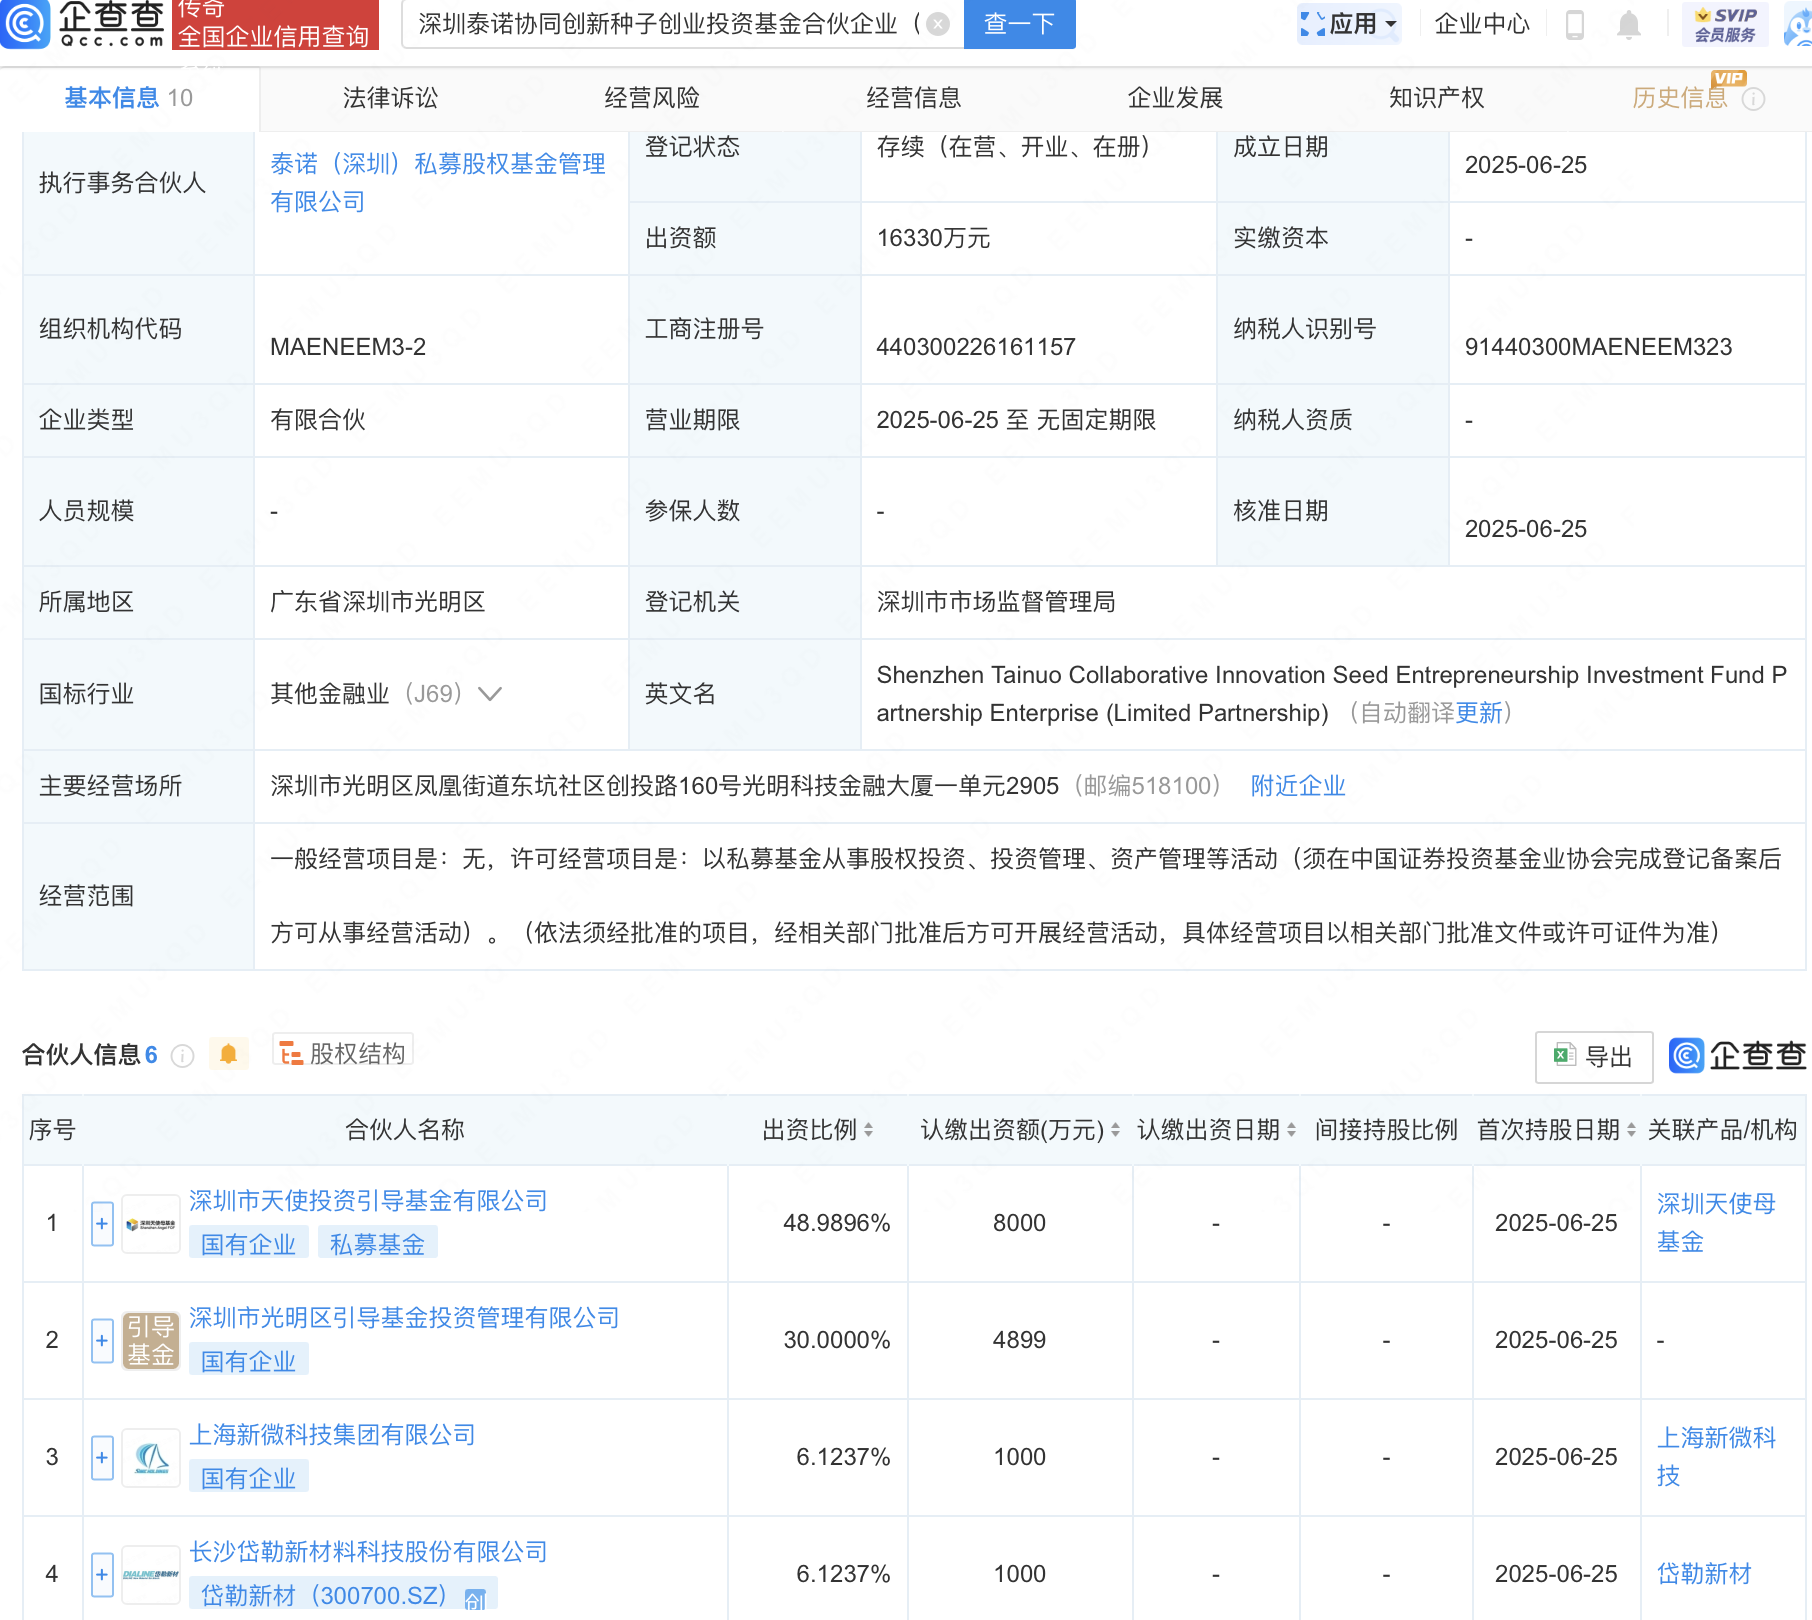Click the 引导基金 logo thumbnail
This screenshot has height=1620, width=1812.
coord(151,1341)
